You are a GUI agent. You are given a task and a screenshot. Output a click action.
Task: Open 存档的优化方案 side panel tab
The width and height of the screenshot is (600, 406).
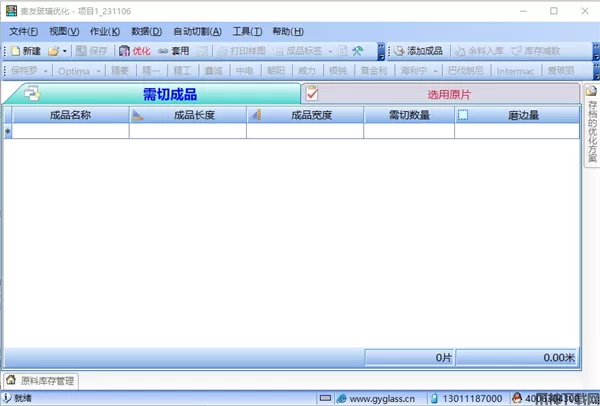click(592, 126)
